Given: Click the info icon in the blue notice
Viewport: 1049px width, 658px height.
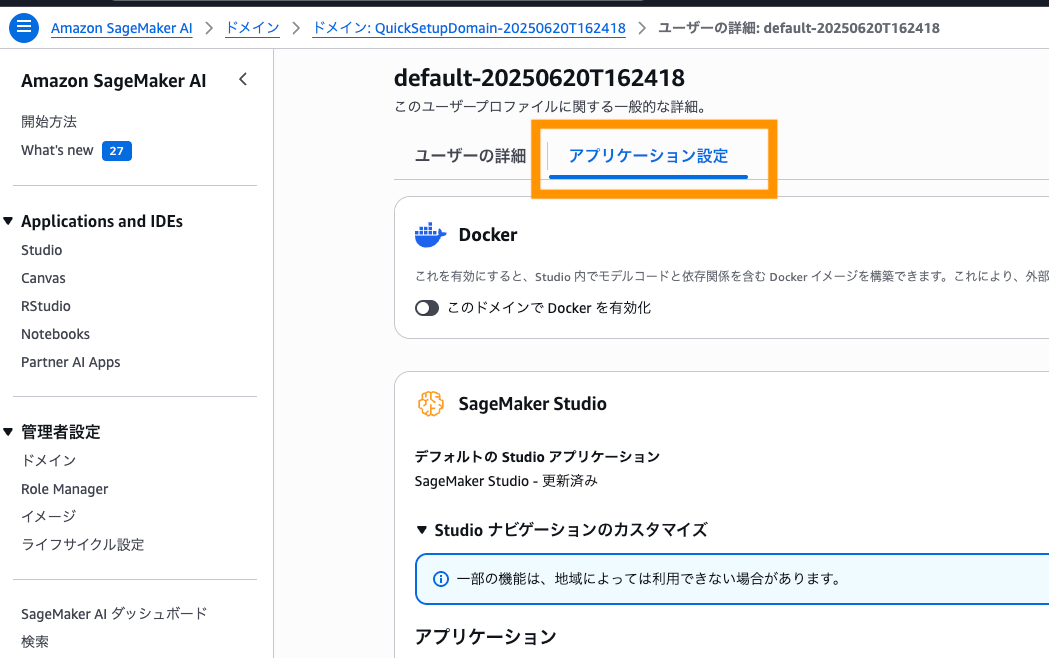Looking at the screenshot, I should pyautogui.click(x=440, y=579).
